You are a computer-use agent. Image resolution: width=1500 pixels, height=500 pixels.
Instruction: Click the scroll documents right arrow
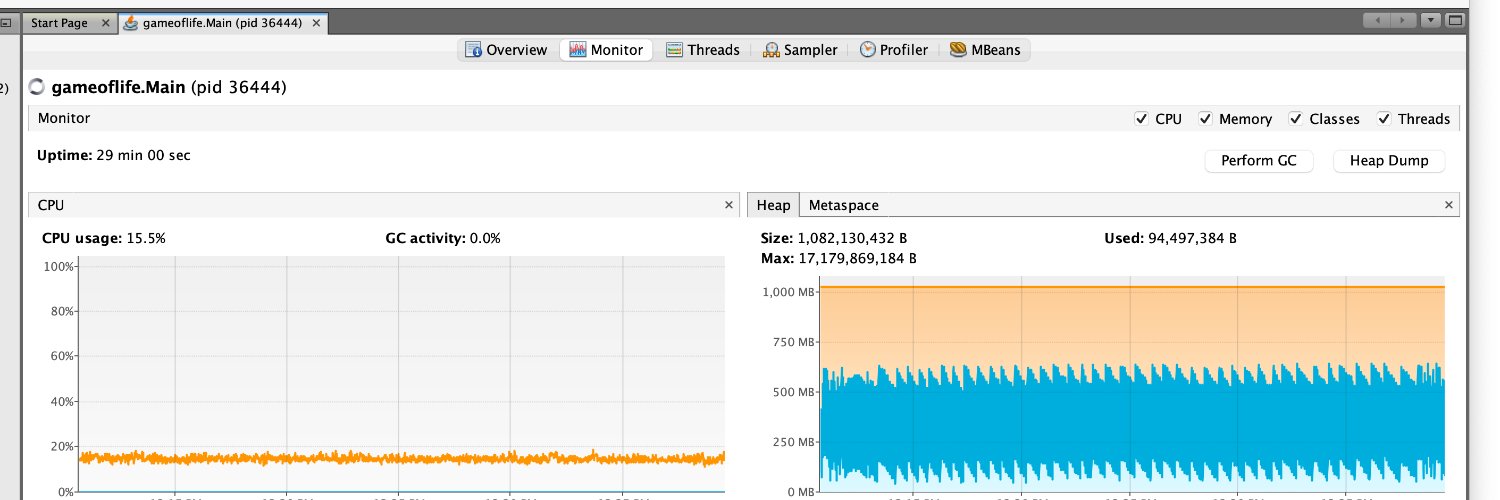click(1405, 20)
